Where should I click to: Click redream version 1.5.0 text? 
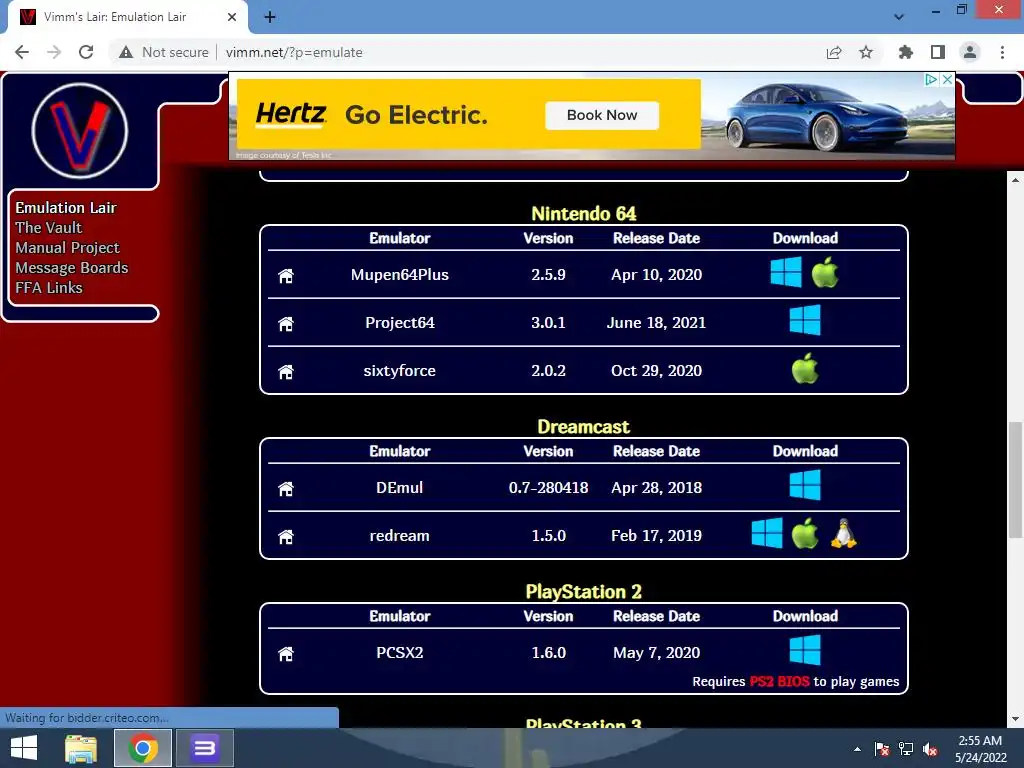click(549, 536)
